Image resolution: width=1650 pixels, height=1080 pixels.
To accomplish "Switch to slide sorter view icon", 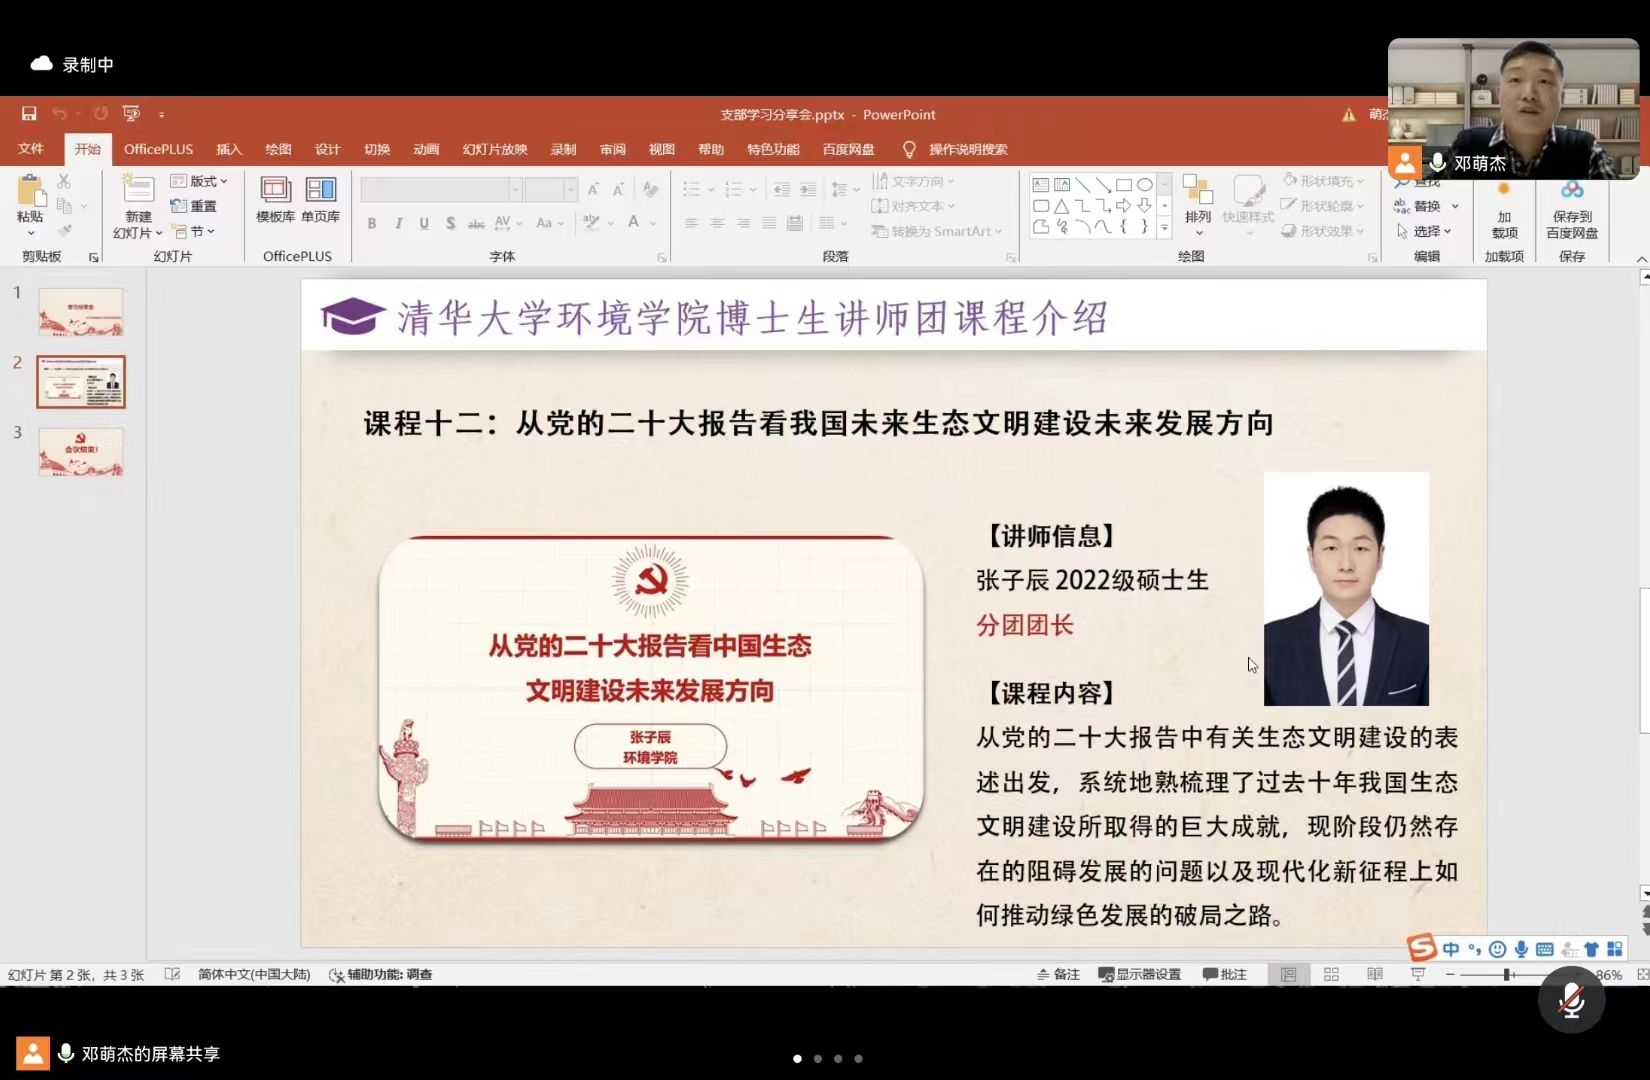I will pyautogui.click(x=1331, y=974).
